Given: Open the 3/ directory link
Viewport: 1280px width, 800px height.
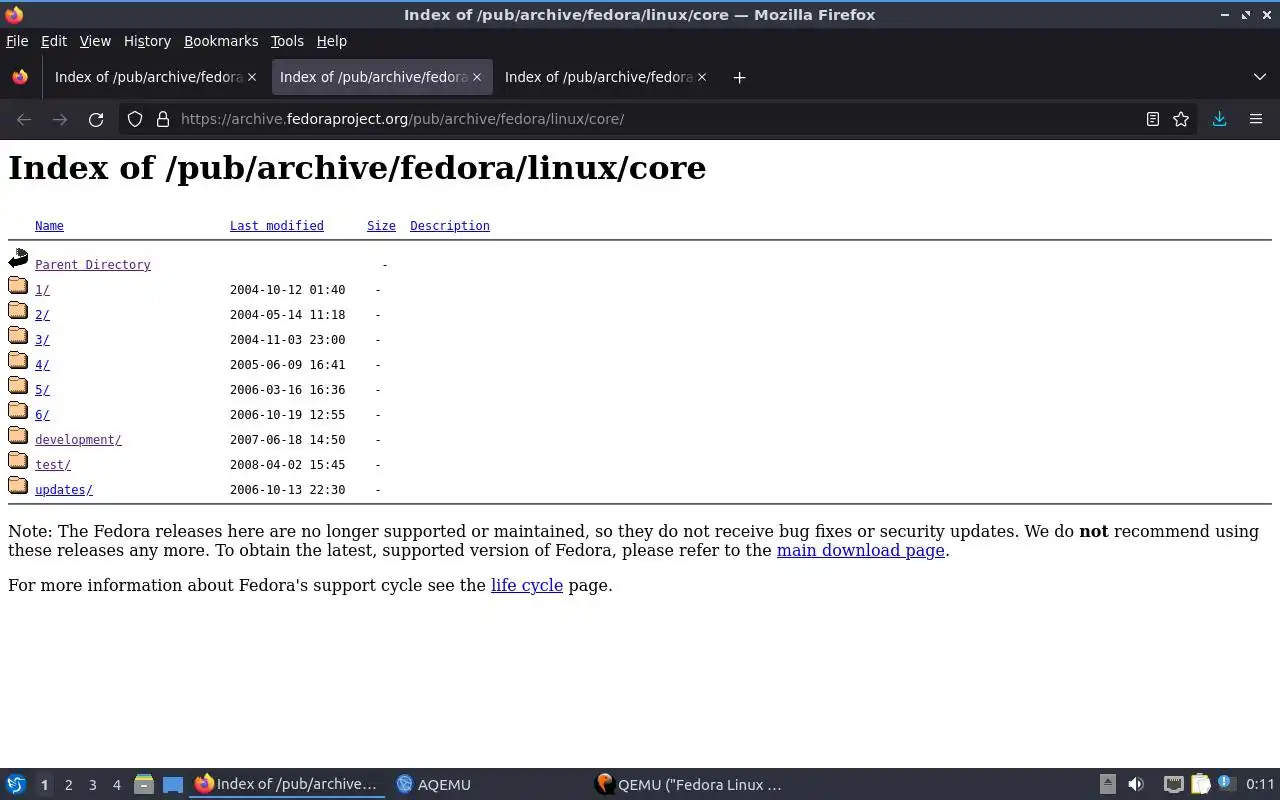Looking at the screenshot, I should tap(42, 340).
